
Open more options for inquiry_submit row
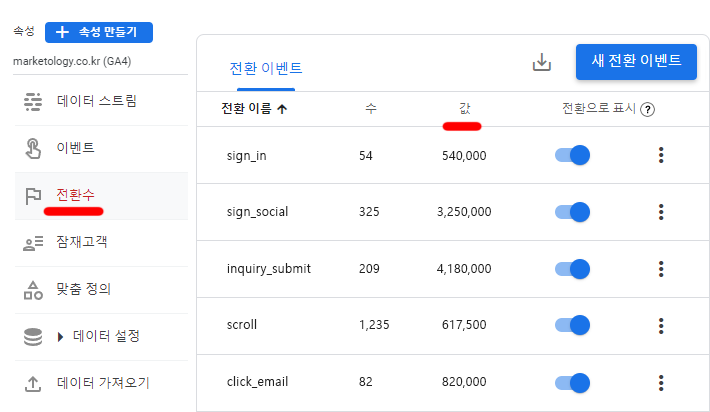(x=661, y=269)
